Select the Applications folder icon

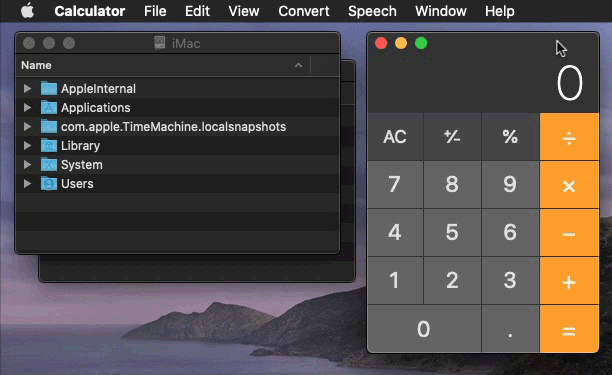[x=49, y=107]
